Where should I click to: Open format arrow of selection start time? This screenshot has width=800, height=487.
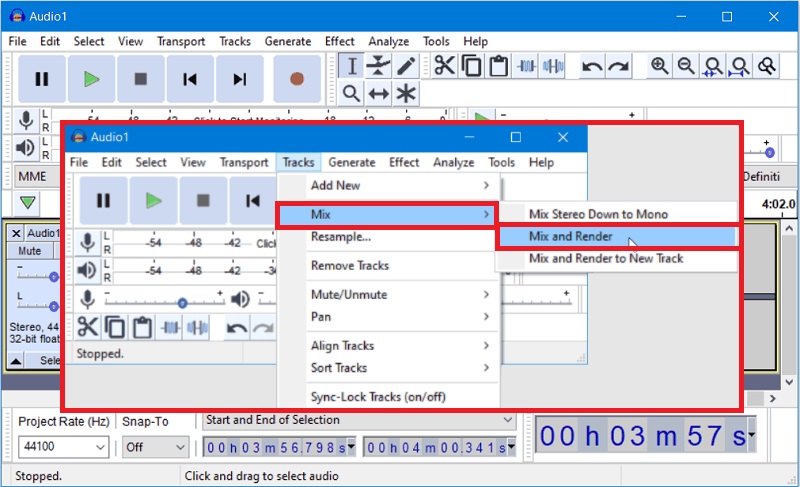[x=351, y=447]
